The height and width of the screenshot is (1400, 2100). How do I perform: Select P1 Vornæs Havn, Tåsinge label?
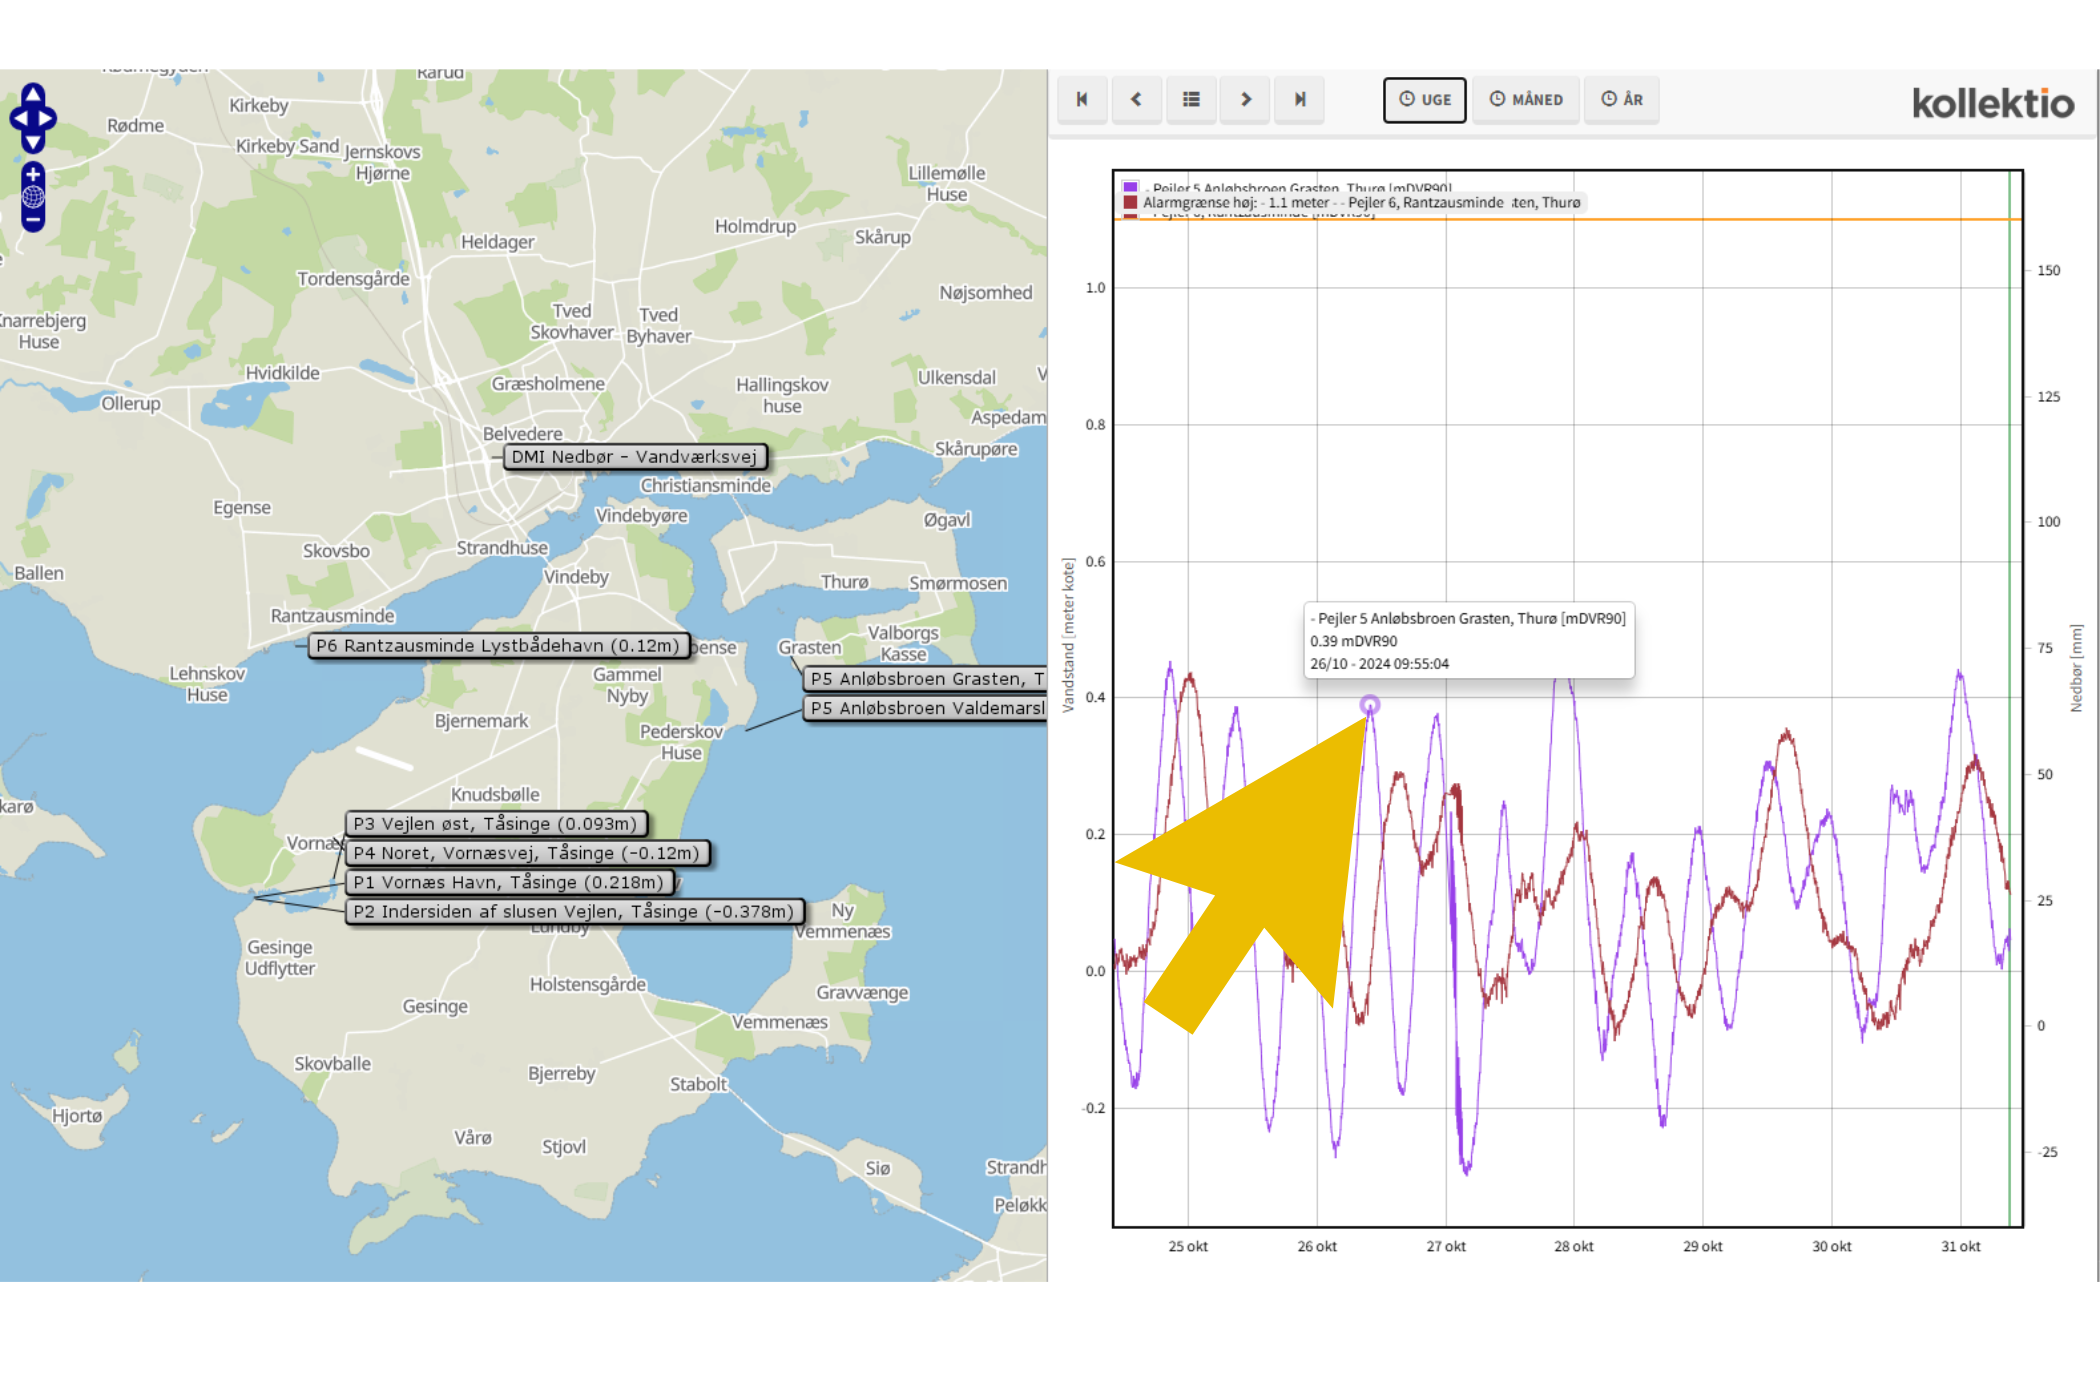click(508, 882)
